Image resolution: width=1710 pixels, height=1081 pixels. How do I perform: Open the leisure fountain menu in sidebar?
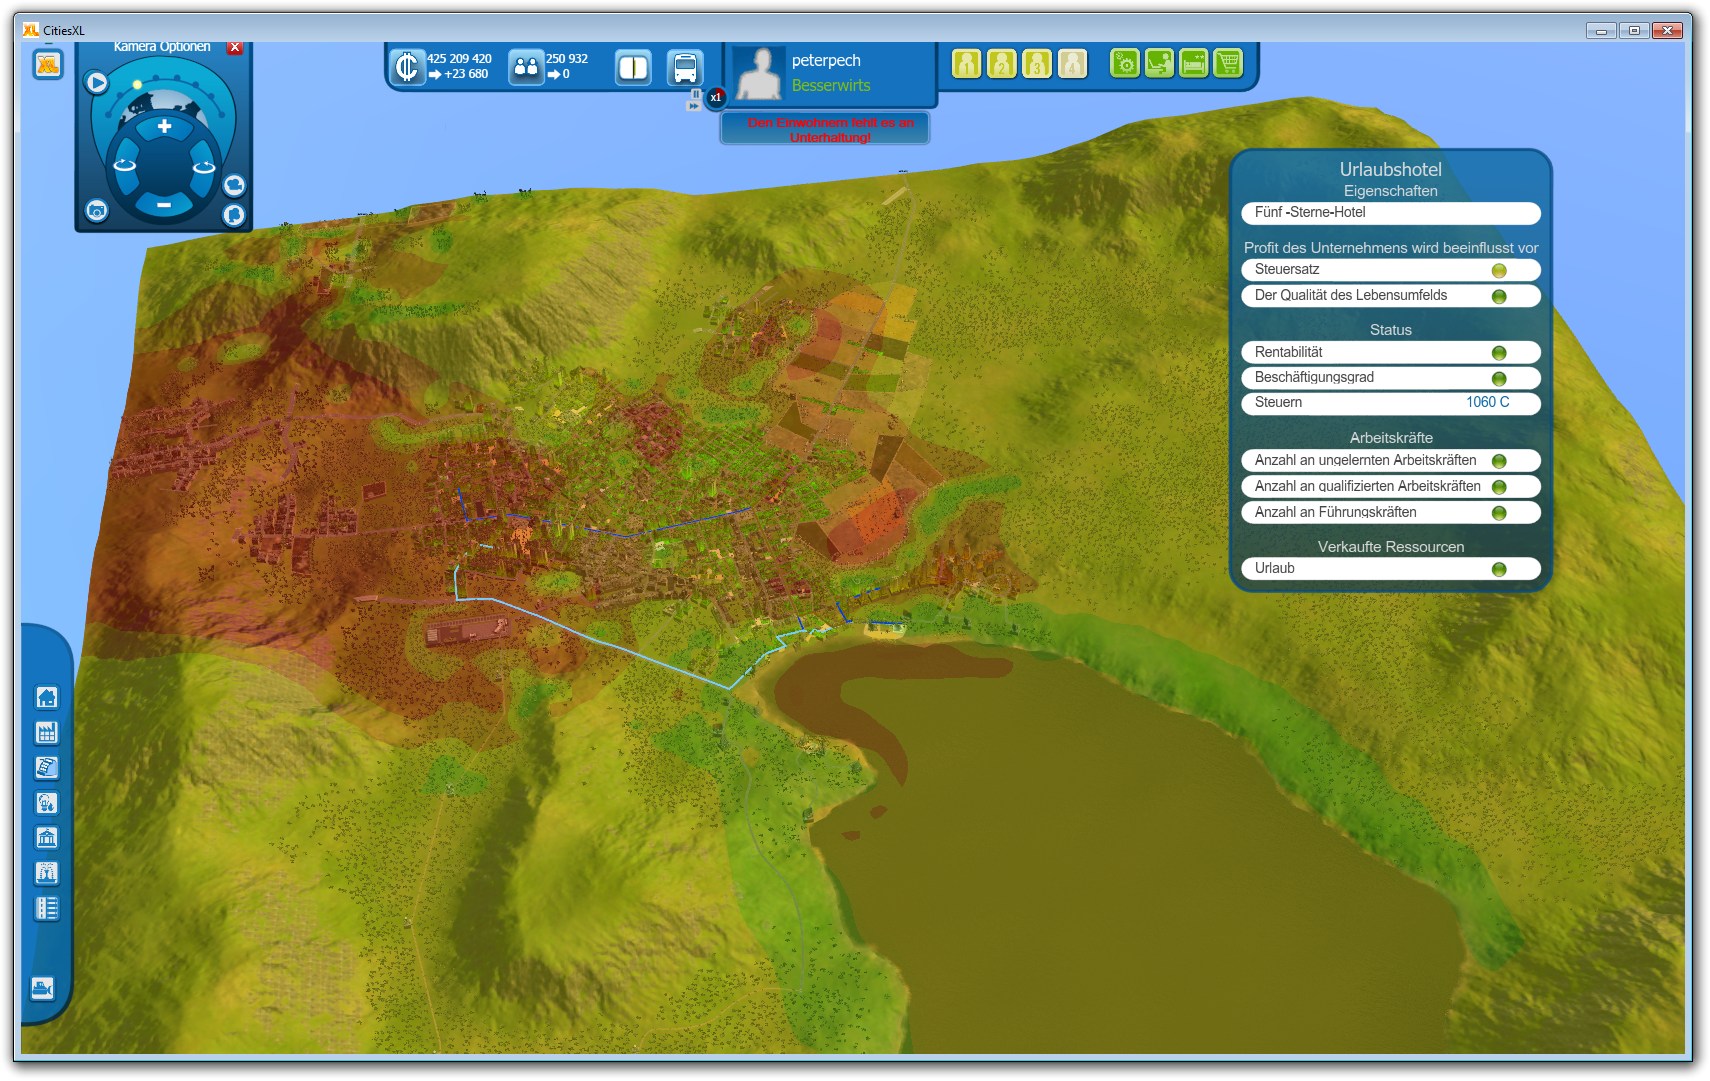47,873
